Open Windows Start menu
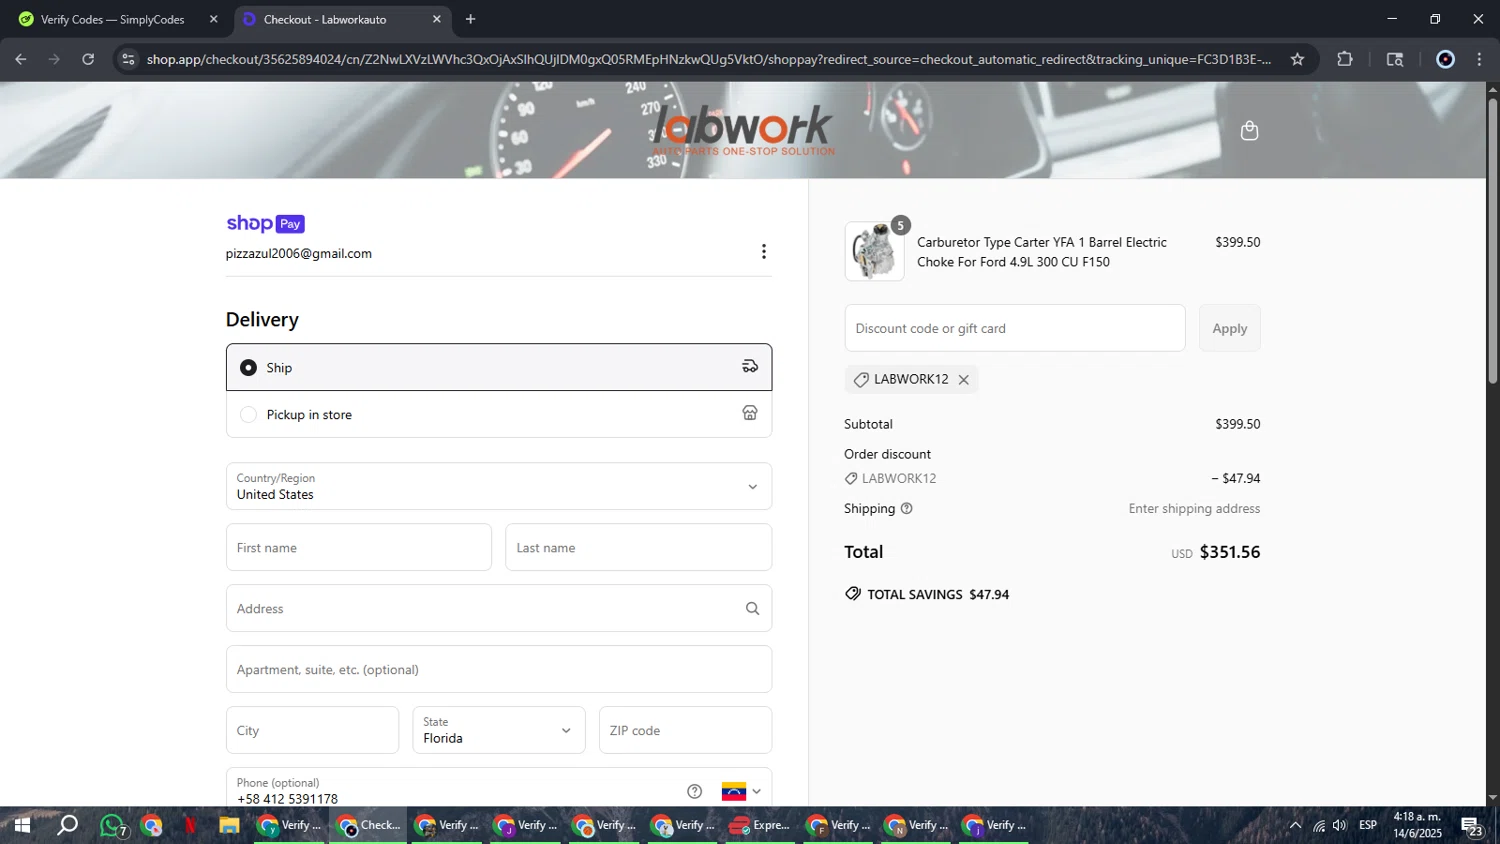Image resolution: width=1500 pixels, height=844 pixels. (x=21, y=826)
